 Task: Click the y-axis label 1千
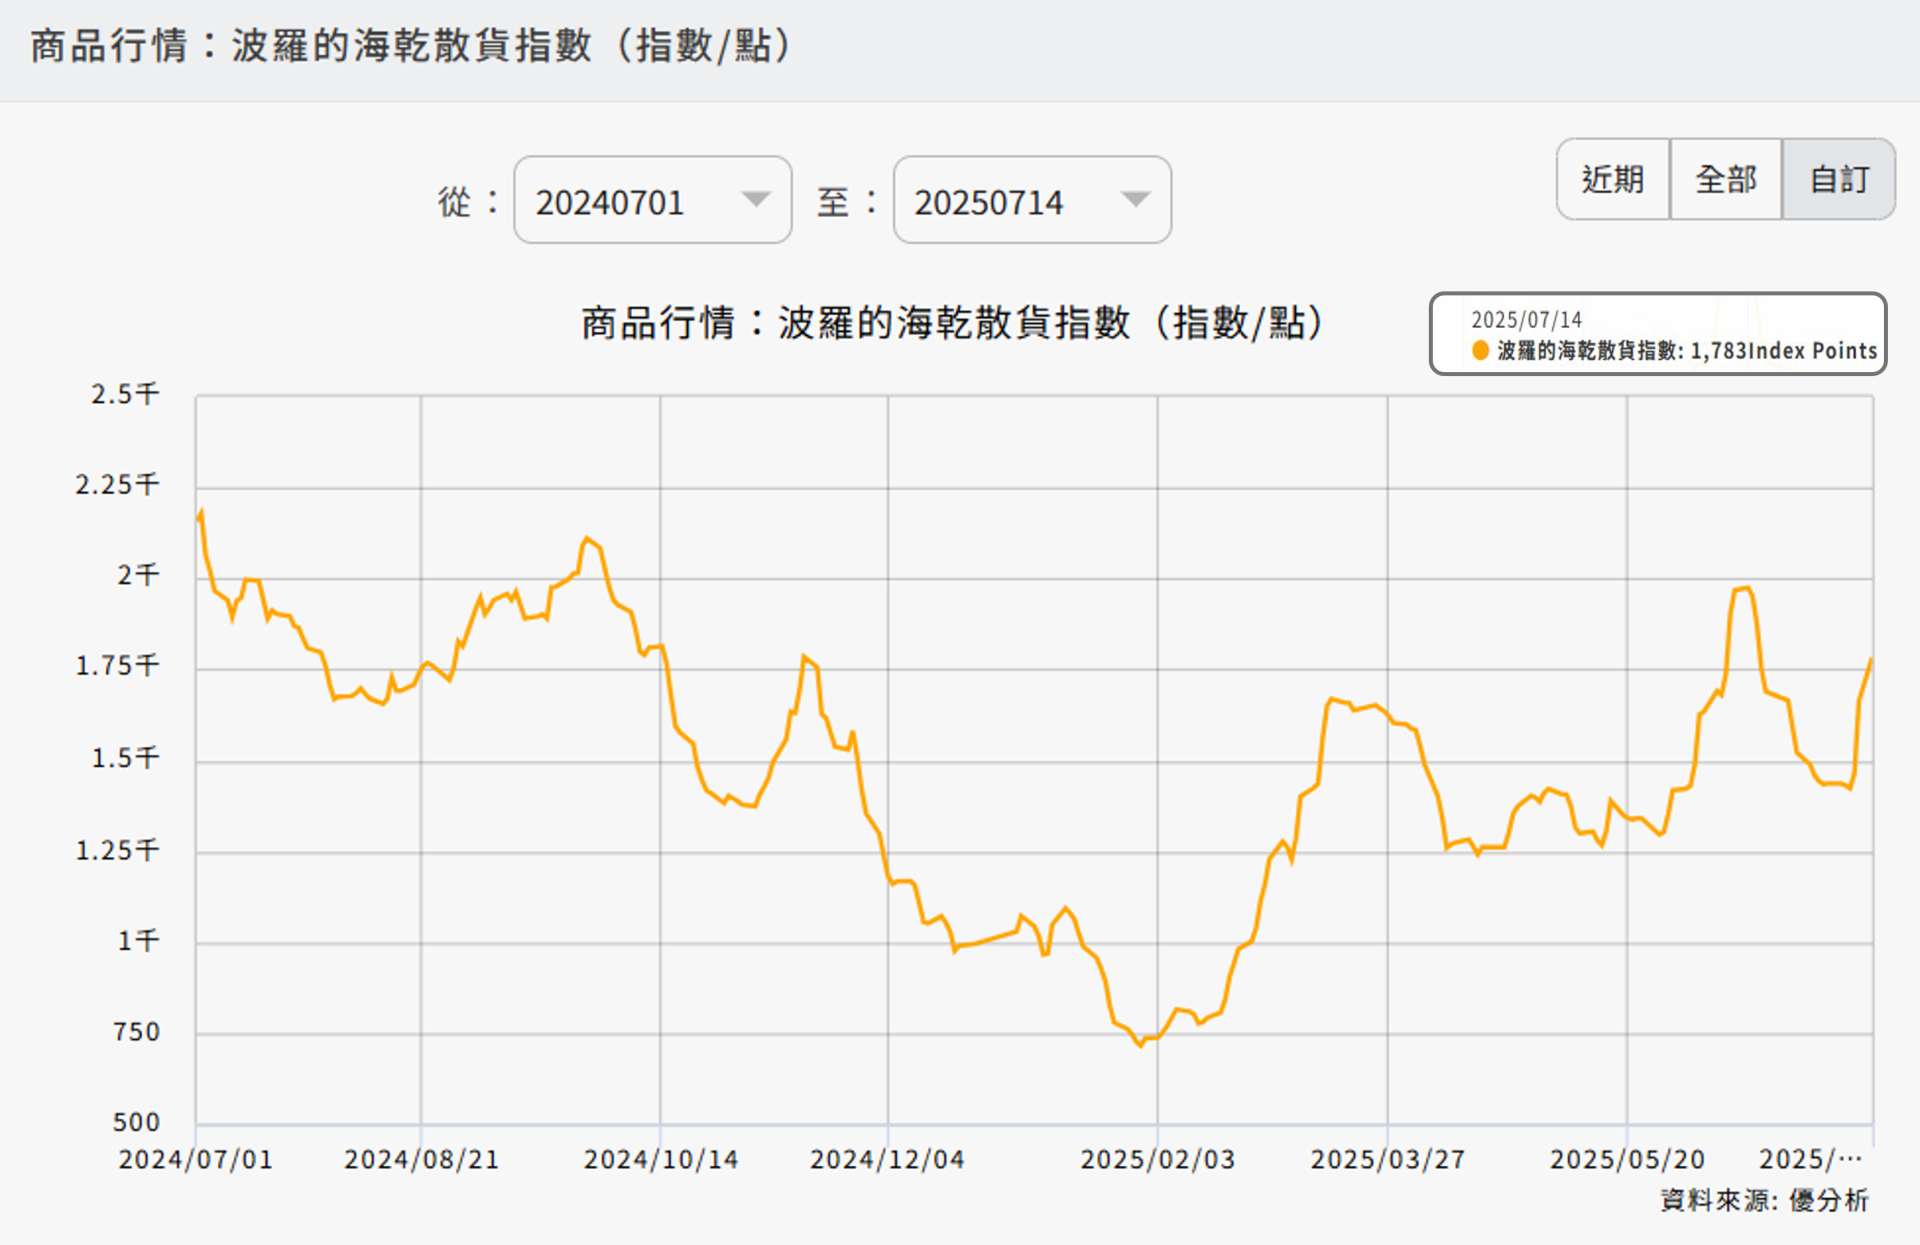click(138, 941)
